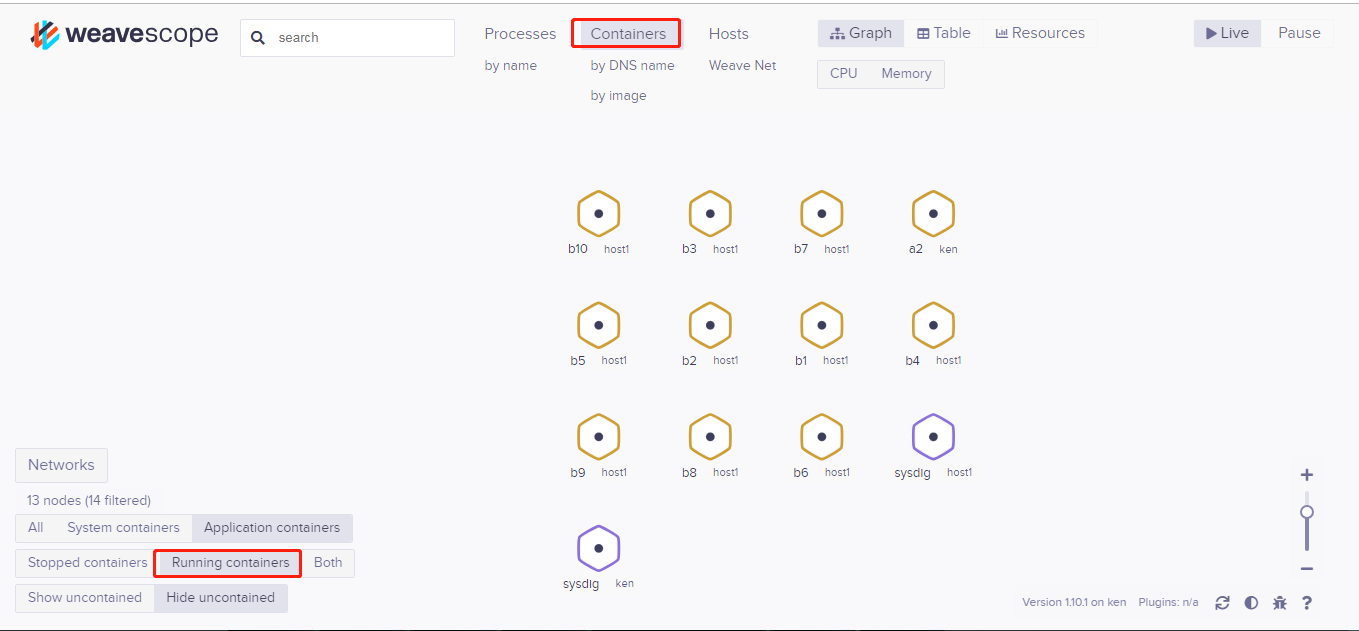This screenshot has width=1359, height=631.
Task: Open the a2 container node on ken
Action: pyautogui.click(x=933, y=213)
